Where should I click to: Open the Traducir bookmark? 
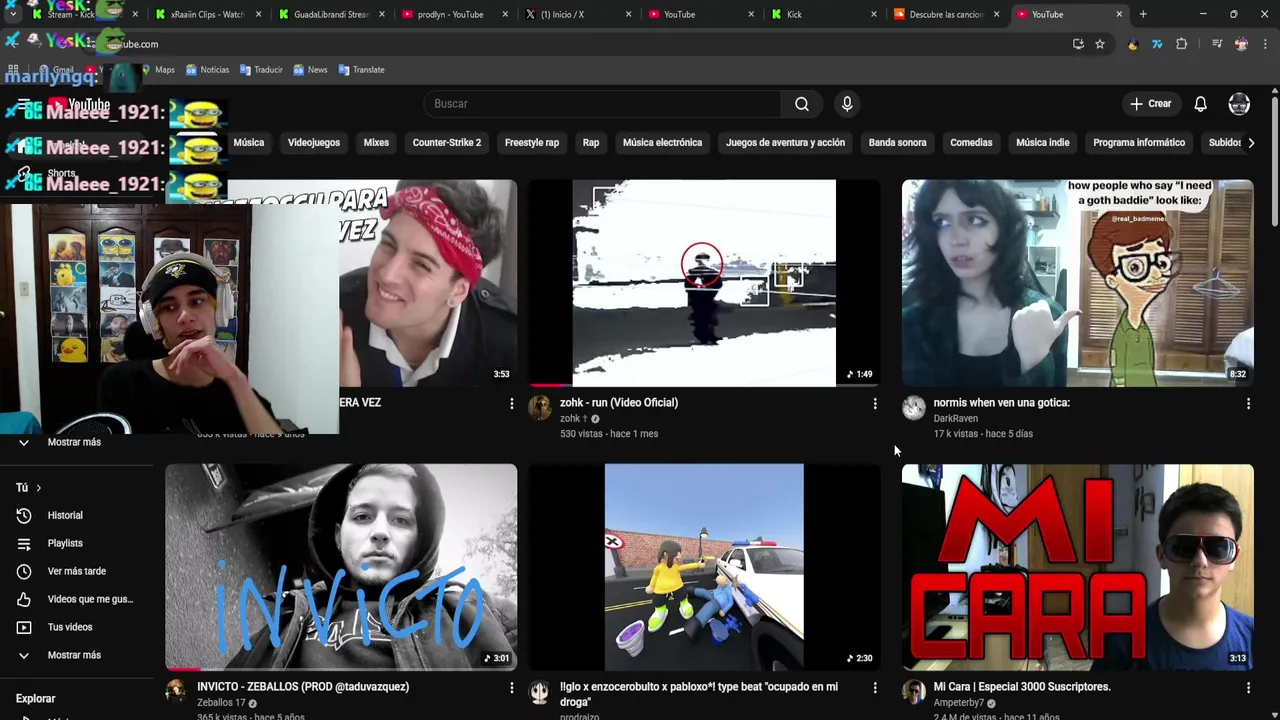pyautogui.click(x=261, y=70)
